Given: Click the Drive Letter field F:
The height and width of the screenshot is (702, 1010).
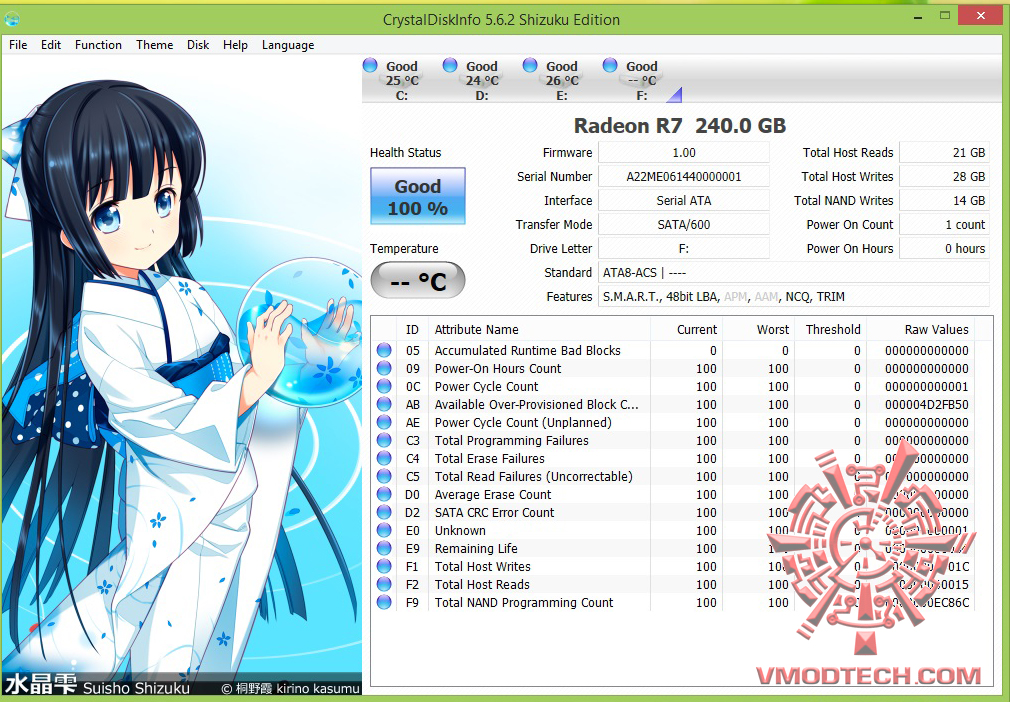Looking at the screenshot, I should coord(683,249).
